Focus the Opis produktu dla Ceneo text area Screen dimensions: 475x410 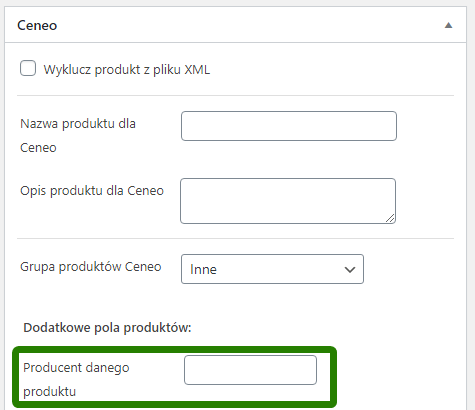(x=288, y=201)
